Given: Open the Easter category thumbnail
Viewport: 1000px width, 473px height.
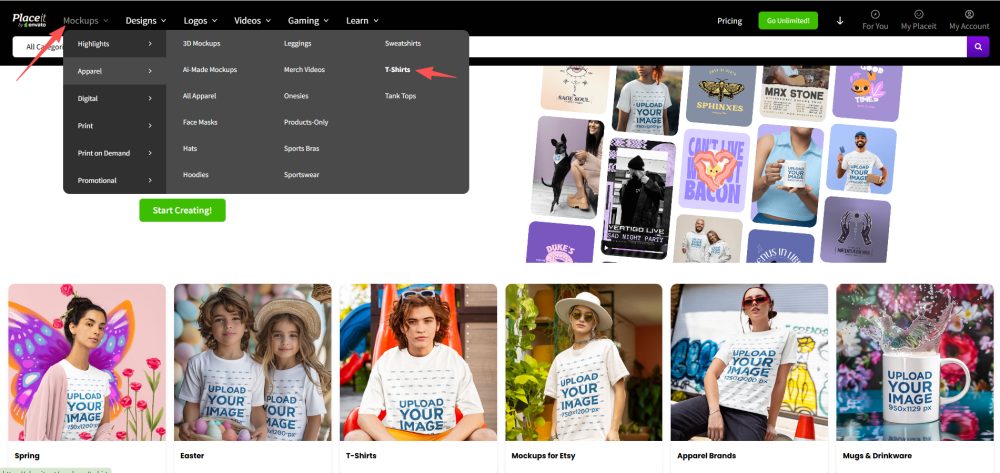Looking at the screenshot, I should [253, 362].
